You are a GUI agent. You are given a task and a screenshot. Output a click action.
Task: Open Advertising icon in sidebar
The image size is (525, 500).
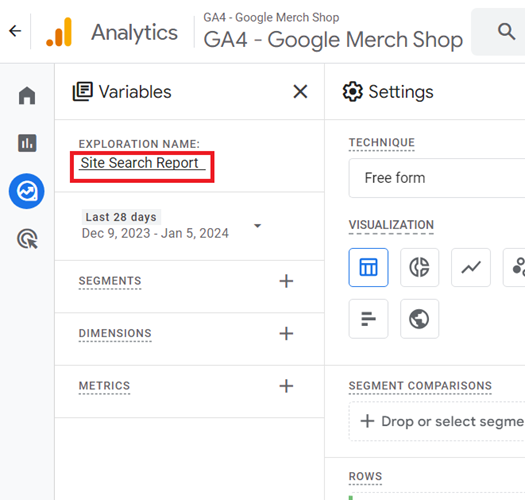(27, 239)
